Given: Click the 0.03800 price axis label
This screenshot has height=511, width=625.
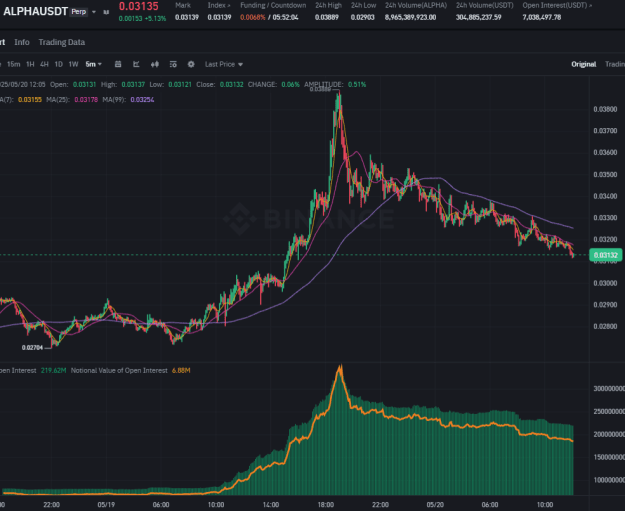Looking at the screenshot, I should coord(605,109).
